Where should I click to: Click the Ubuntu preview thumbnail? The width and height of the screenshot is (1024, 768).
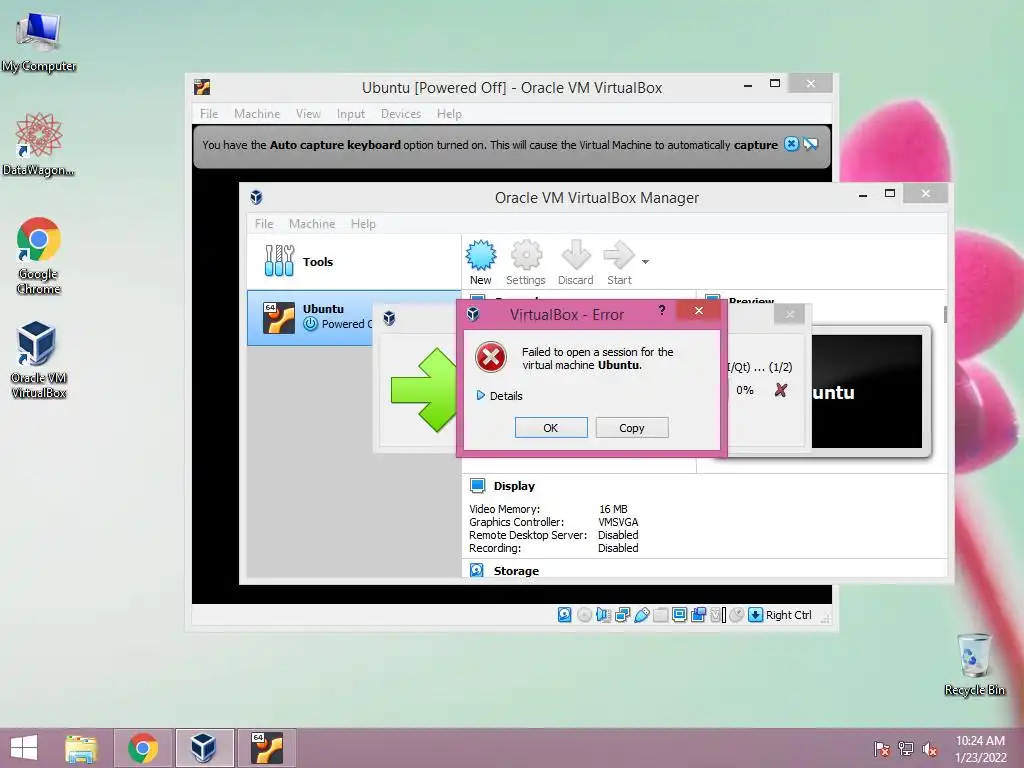click(867, 391)
